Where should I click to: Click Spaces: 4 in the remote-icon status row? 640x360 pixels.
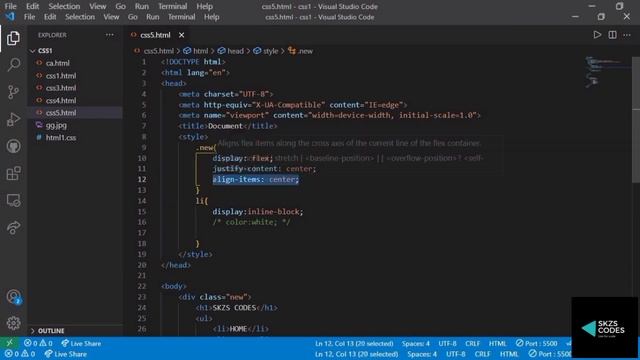[416, 344]
